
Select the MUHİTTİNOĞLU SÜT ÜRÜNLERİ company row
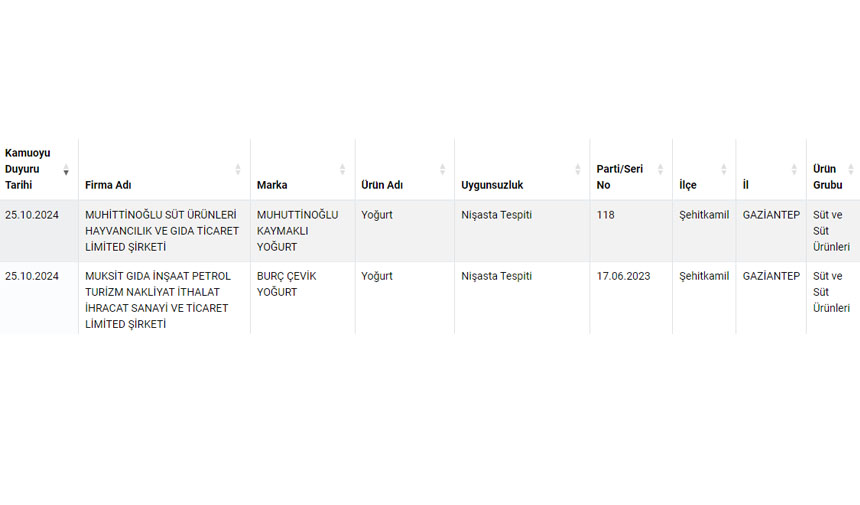coord(162,231)
